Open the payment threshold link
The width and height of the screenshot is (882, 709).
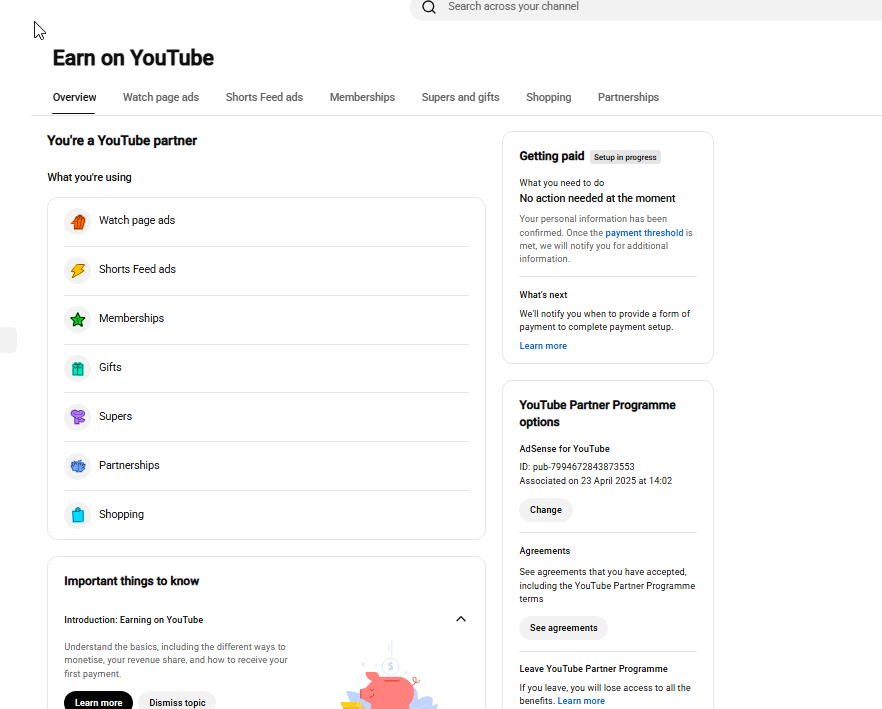point(644,233)
